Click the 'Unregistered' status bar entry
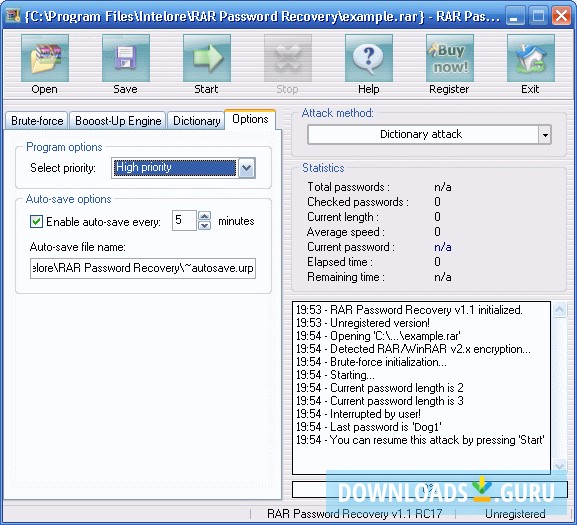This screenshot has width=577, height=525. [x=515, y=514]
